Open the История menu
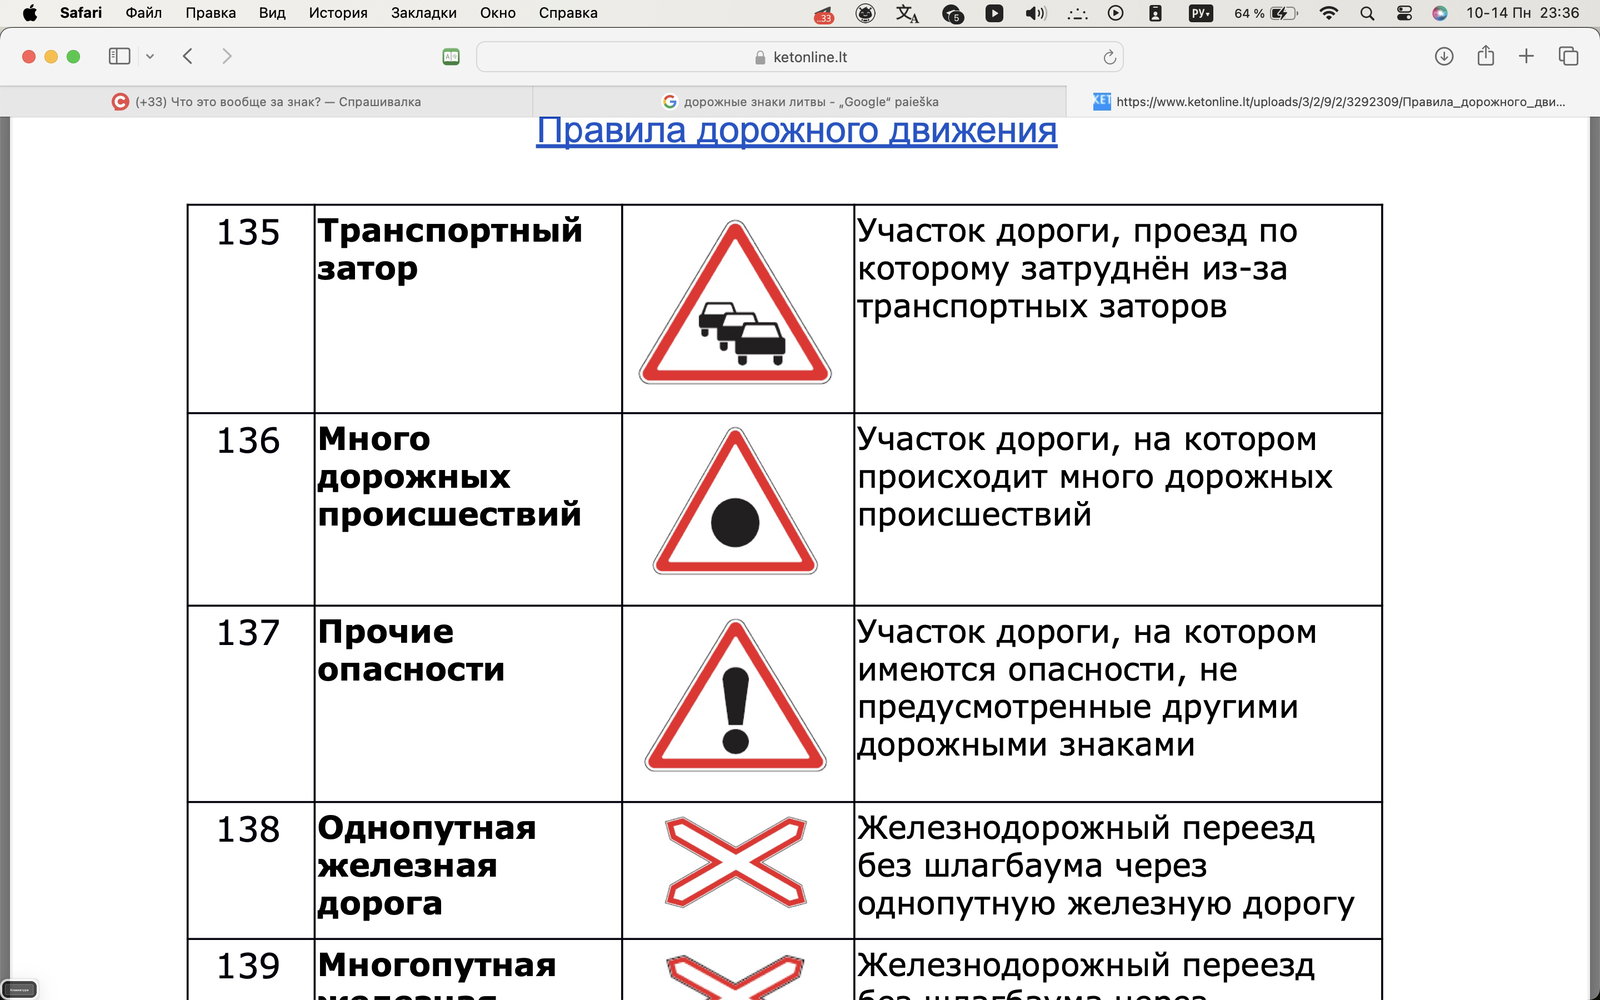The image size is (1600, 1000). pyautogui.click(x=338, y=13)
